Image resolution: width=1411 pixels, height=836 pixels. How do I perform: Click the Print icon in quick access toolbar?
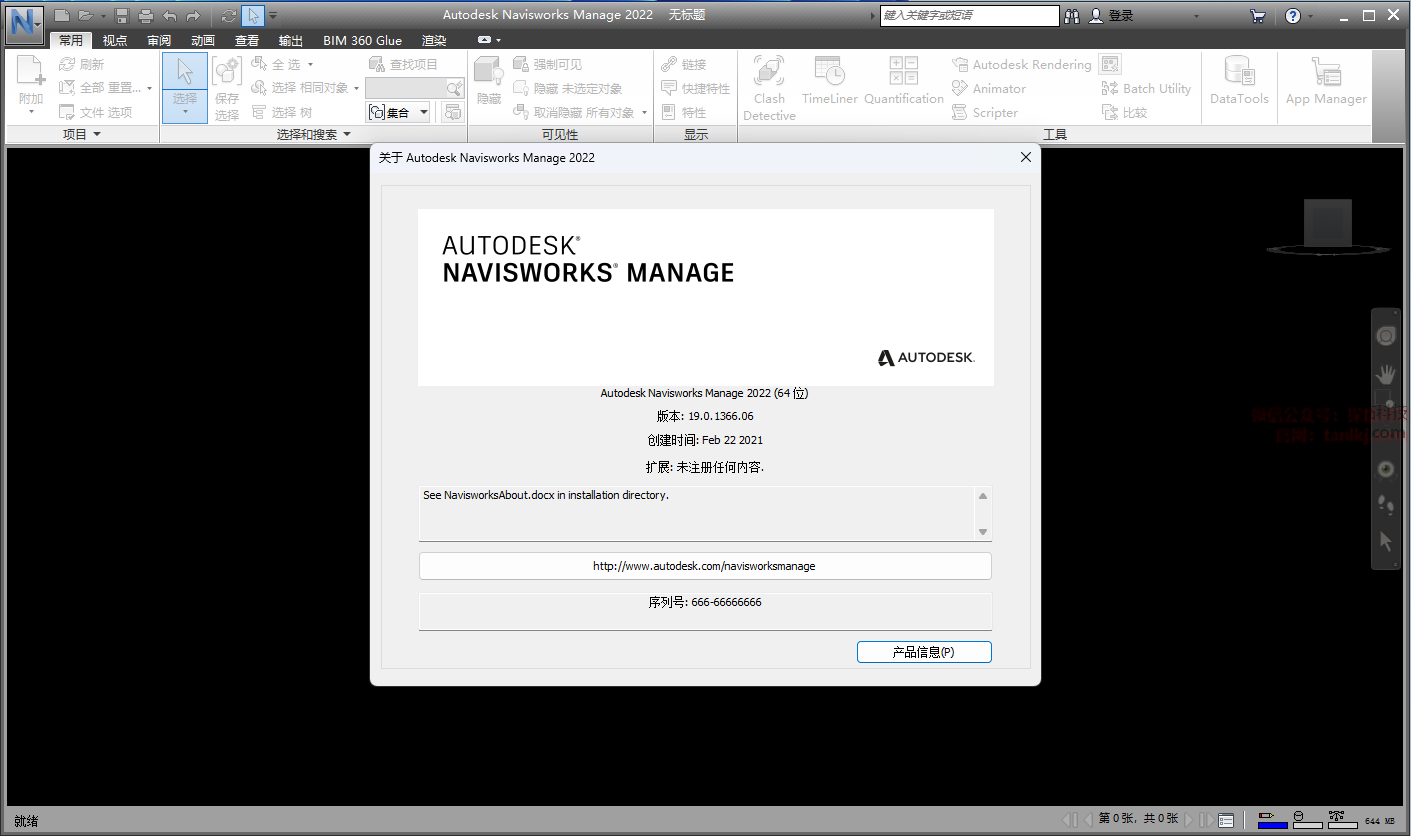[x=146, y=16]
